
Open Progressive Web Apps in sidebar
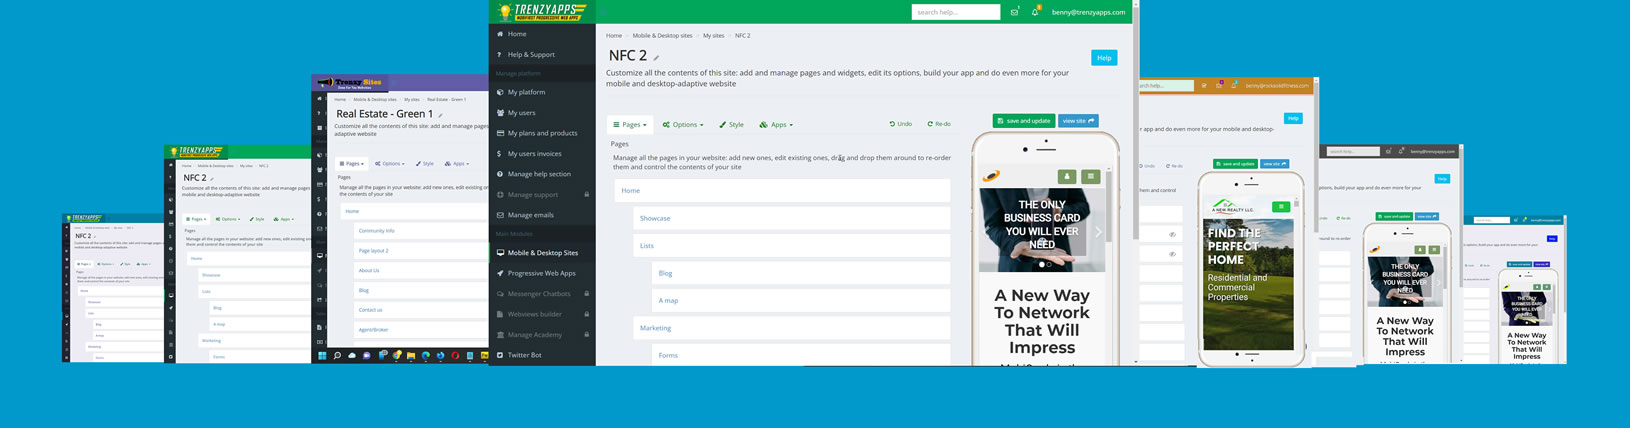[x=541, y=273]
